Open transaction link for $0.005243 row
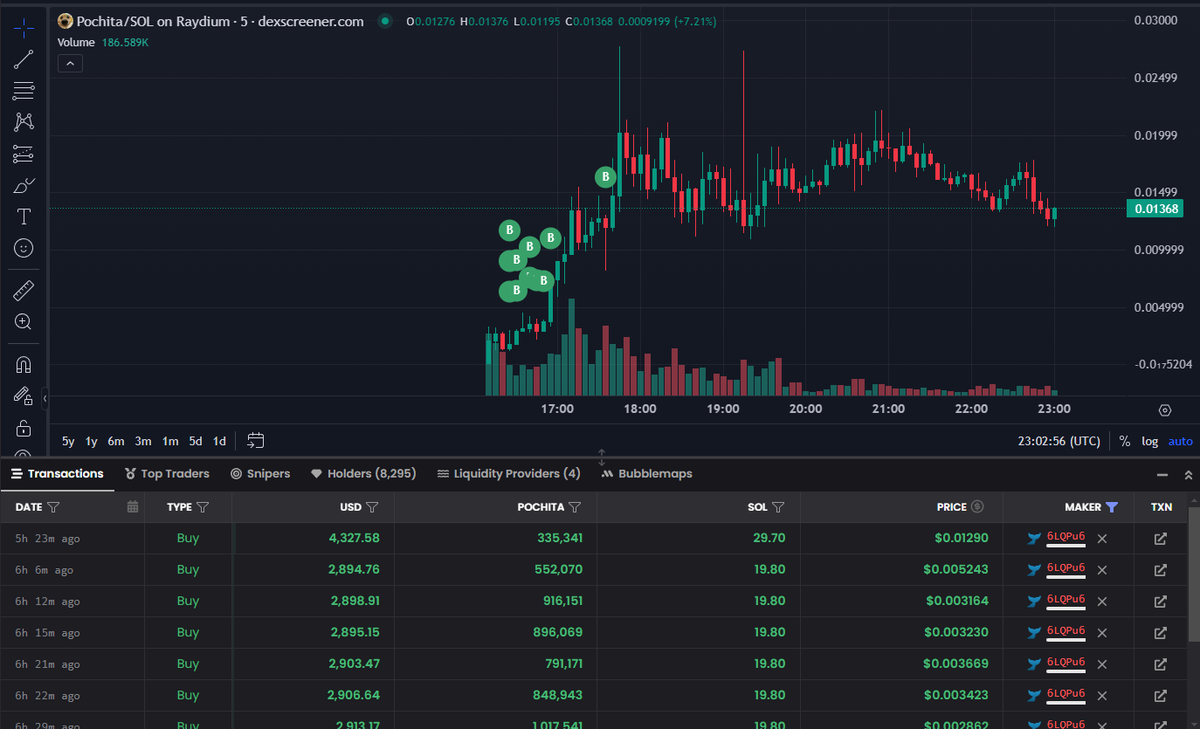Screen dimensions: 1200x729 [1161, 570]
